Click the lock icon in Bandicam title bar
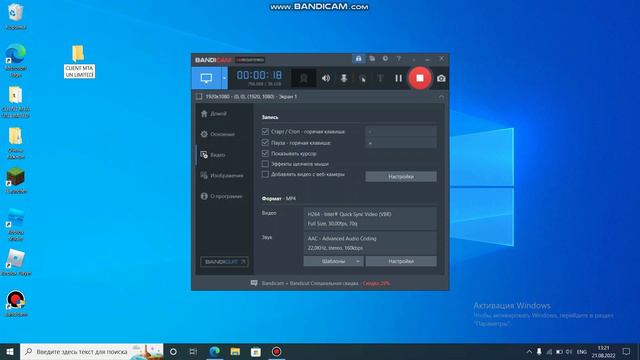The width and height of the screenshot is (640, 360). pos(358,59)
